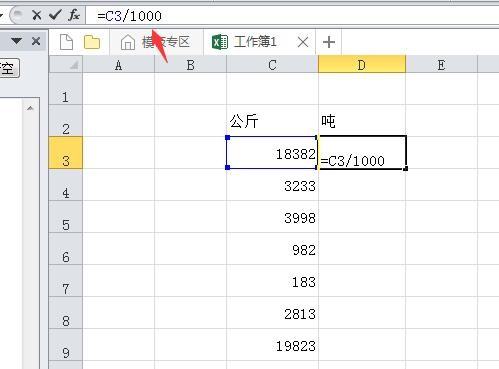This screenshot has width=499, height=369.
Task: Click cell containing 19823
Action: 272,345
